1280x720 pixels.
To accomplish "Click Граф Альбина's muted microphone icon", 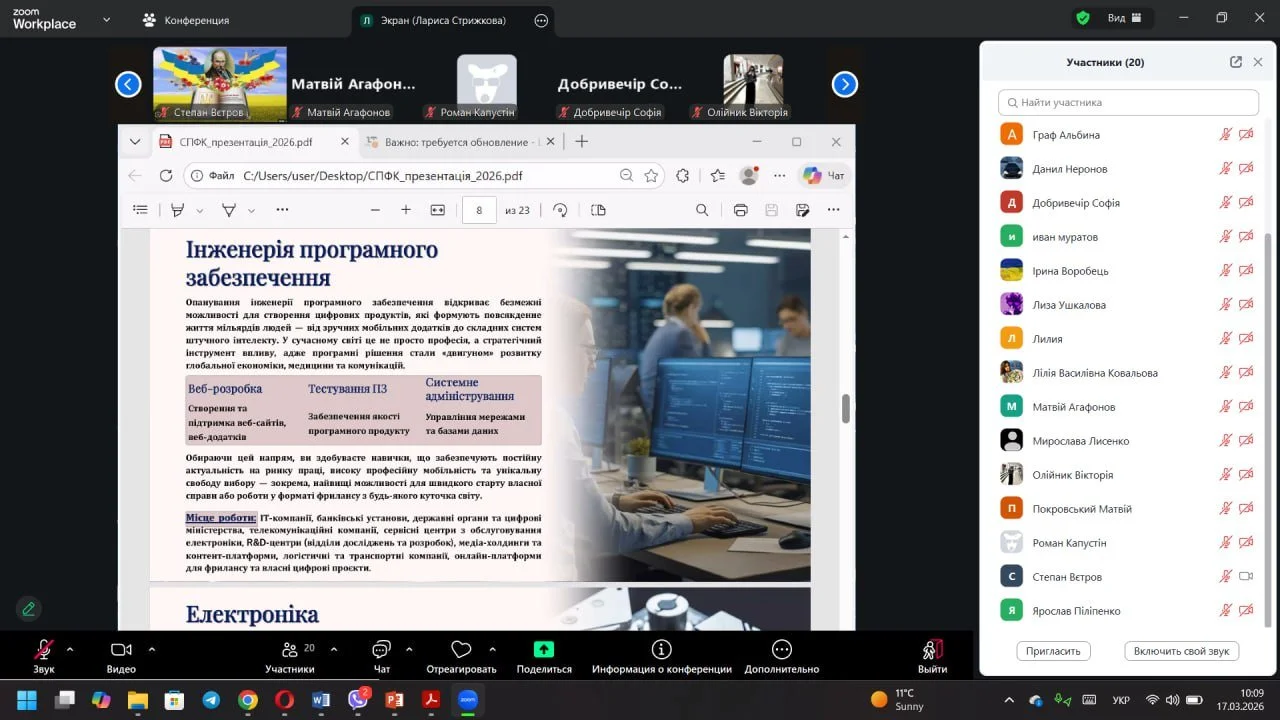I will pyautogui.click(x=1225, y=135).
